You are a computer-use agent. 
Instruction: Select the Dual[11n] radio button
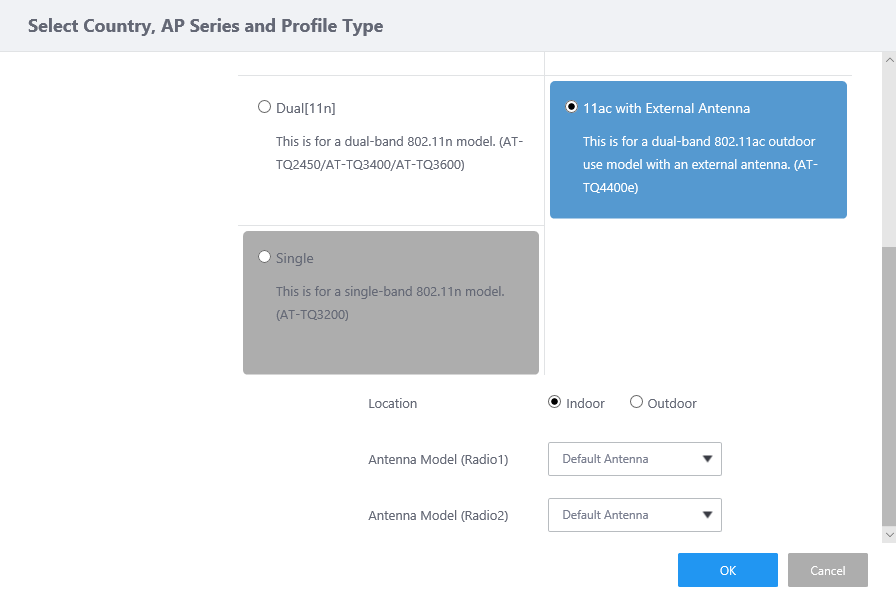pyautogui.click(x=264, y=107)
